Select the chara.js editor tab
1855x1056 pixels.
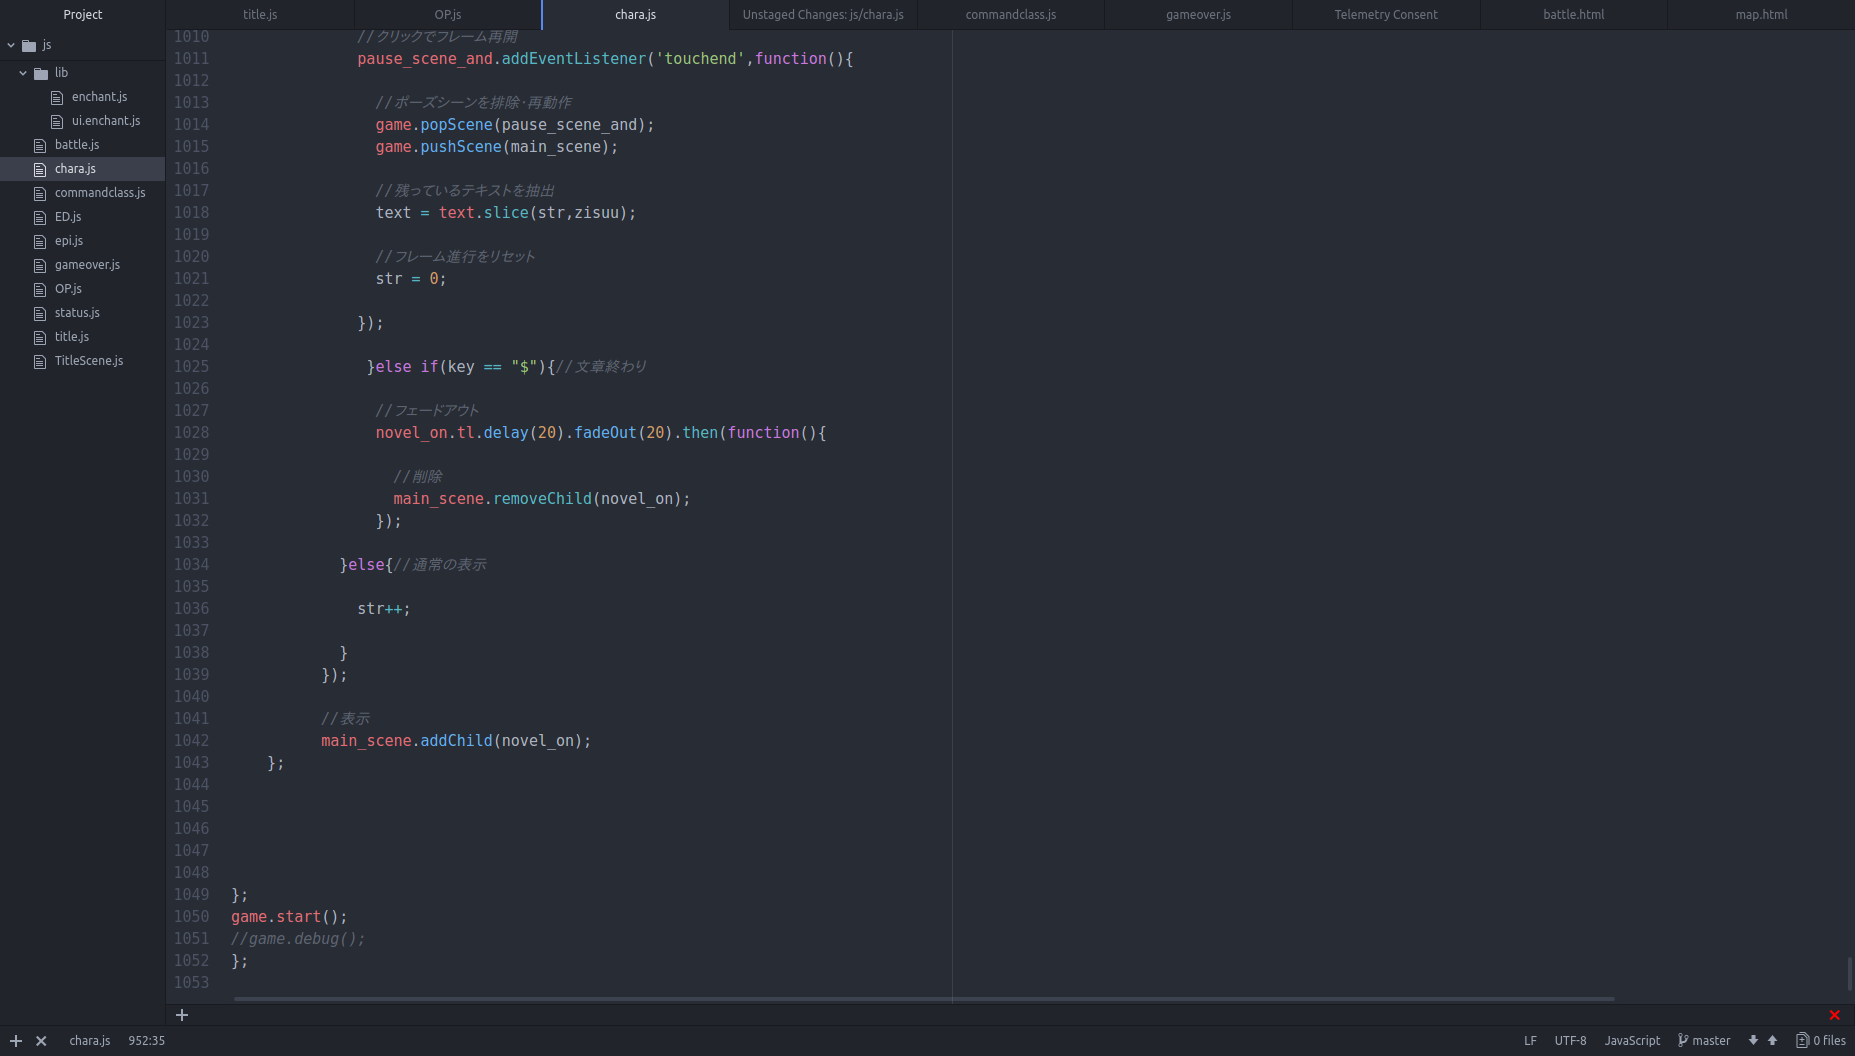pyautogui.click(x=636, y=15)
